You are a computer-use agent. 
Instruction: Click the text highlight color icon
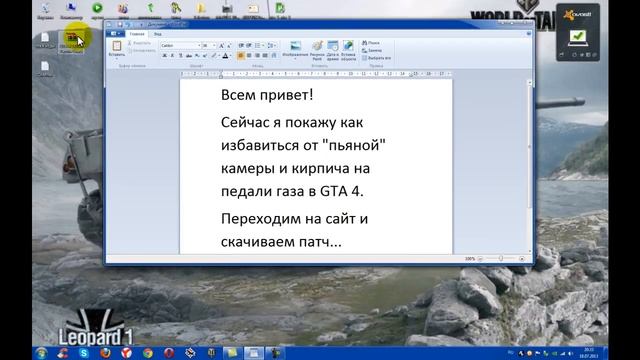pyautogui.click(x=214, y=56)
